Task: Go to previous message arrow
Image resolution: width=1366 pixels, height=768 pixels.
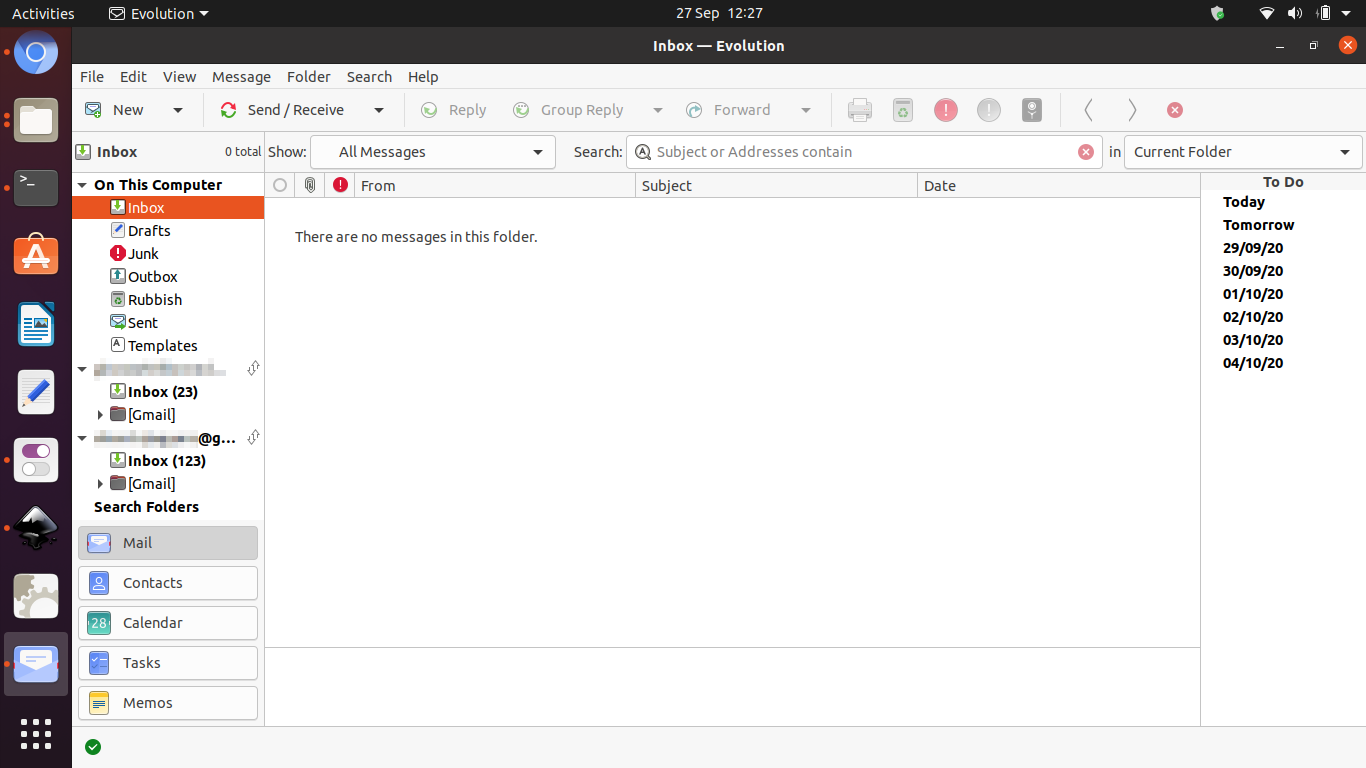Action: pos(1088,110)
